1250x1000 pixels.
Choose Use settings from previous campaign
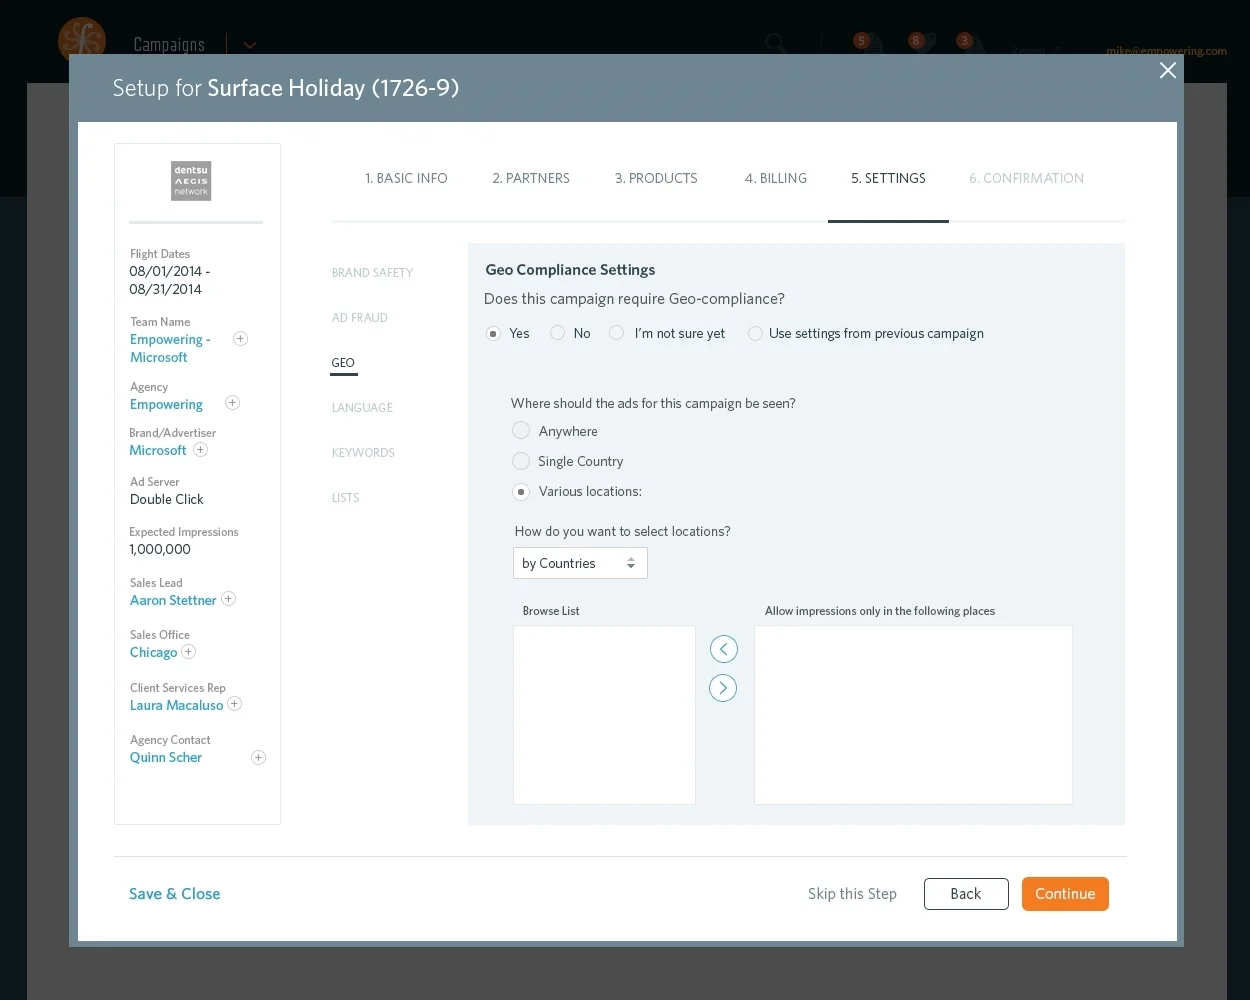coord(755,334)
